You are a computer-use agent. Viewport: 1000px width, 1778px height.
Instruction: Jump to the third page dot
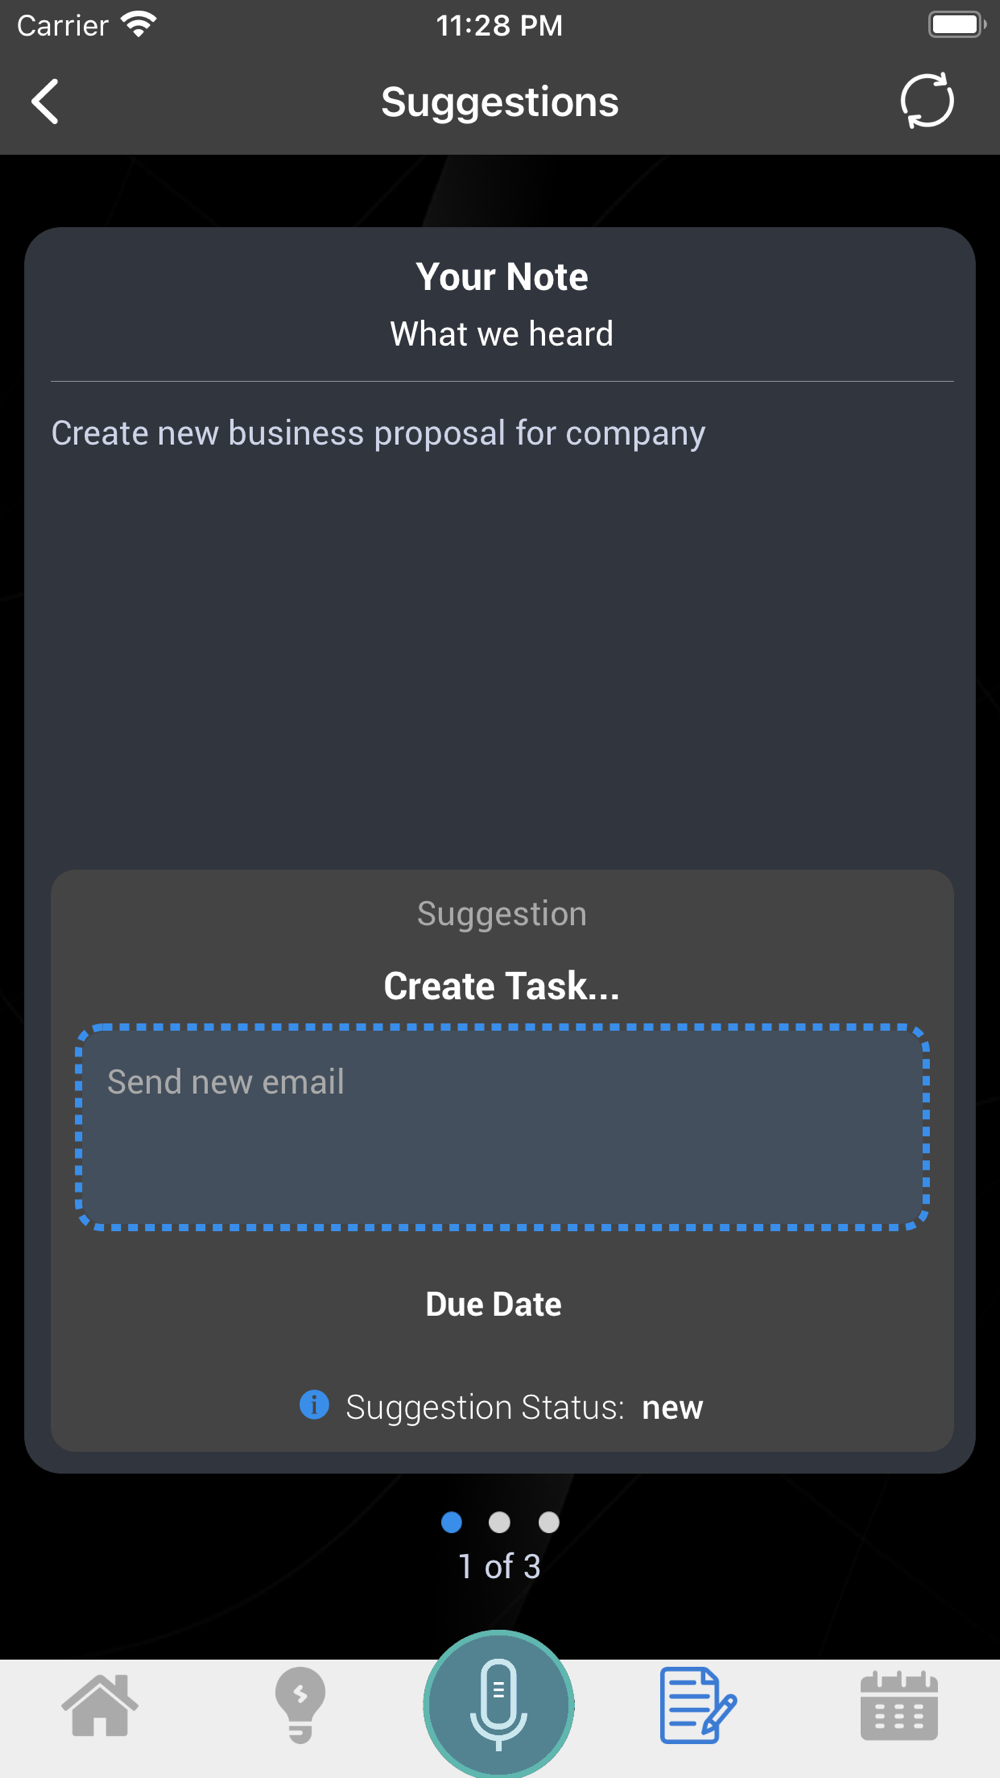pos(549,1522)
